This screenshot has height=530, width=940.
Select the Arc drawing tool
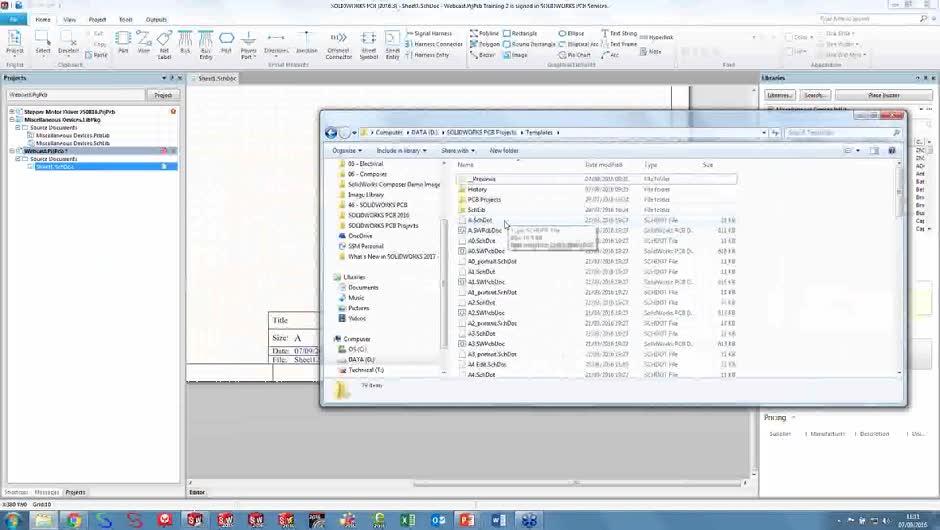[x=610, y=55]
